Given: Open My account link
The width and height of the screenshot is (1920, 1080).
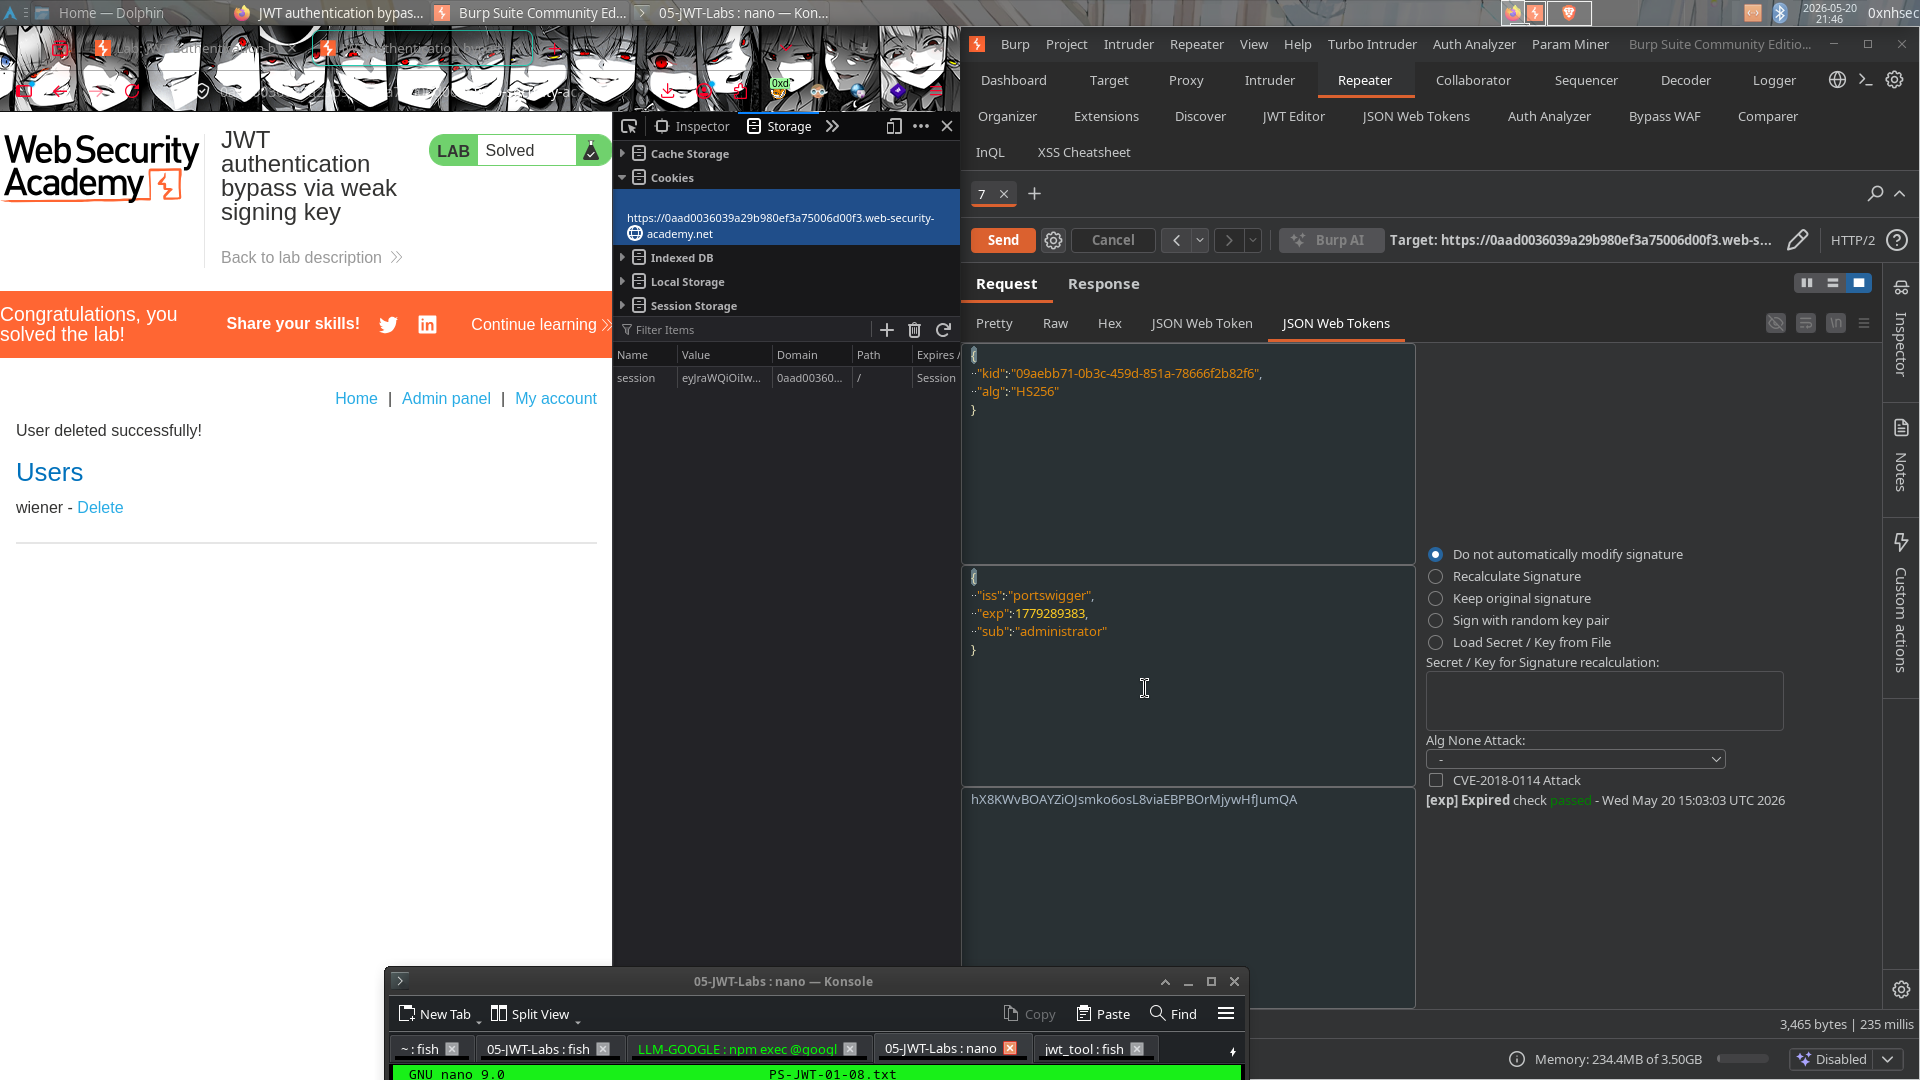Looking at the screenshot, I should click(x=556, y=398).
